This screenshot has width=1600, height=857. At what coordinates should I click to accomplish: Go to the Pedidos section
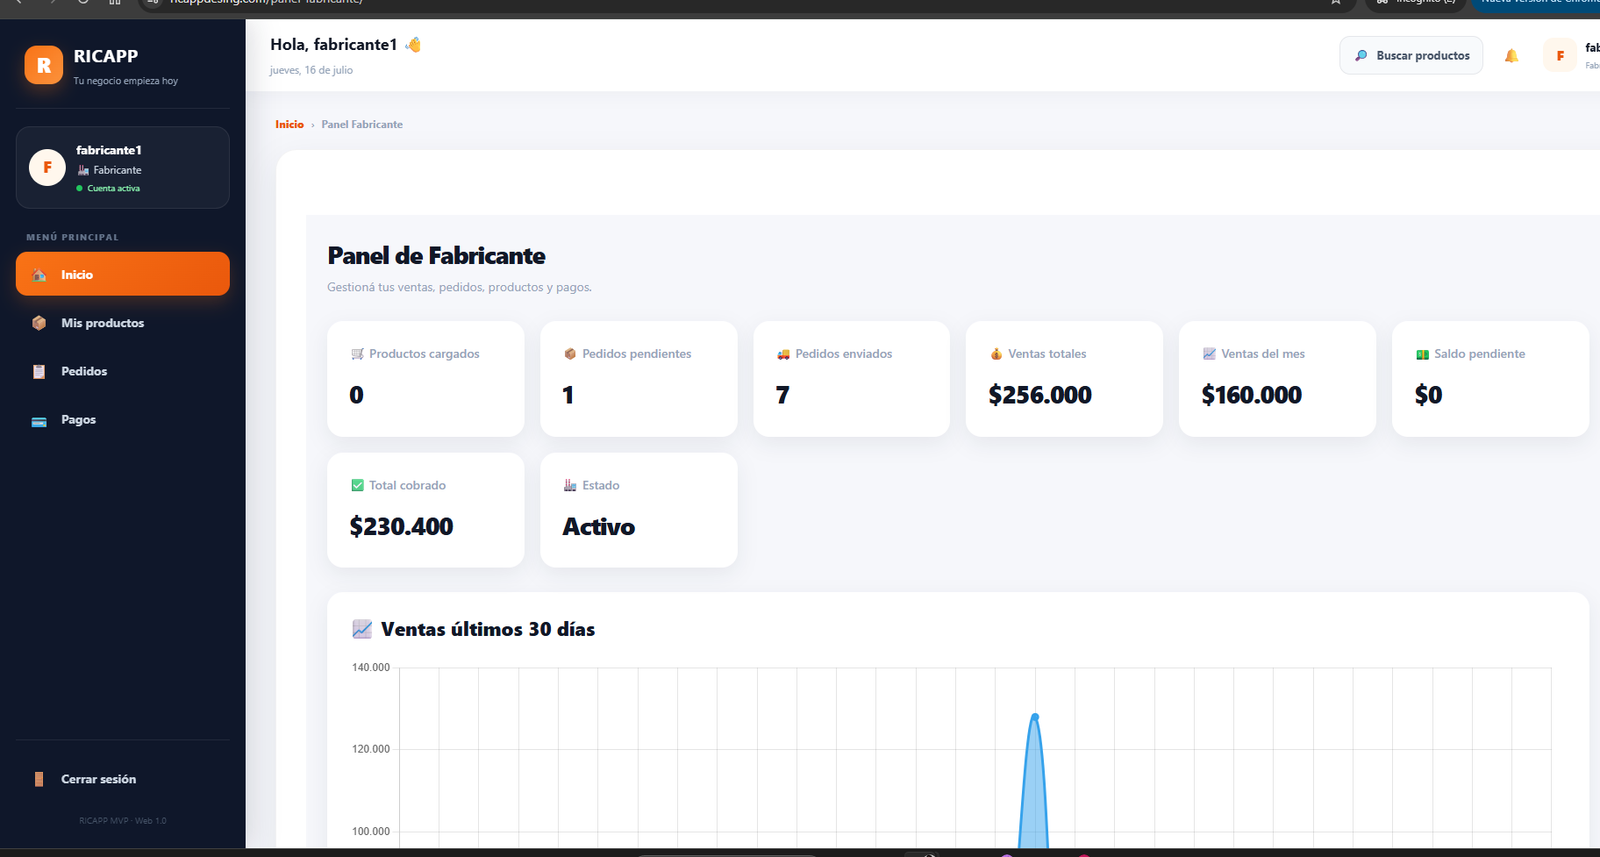click(x=123, y=371)
